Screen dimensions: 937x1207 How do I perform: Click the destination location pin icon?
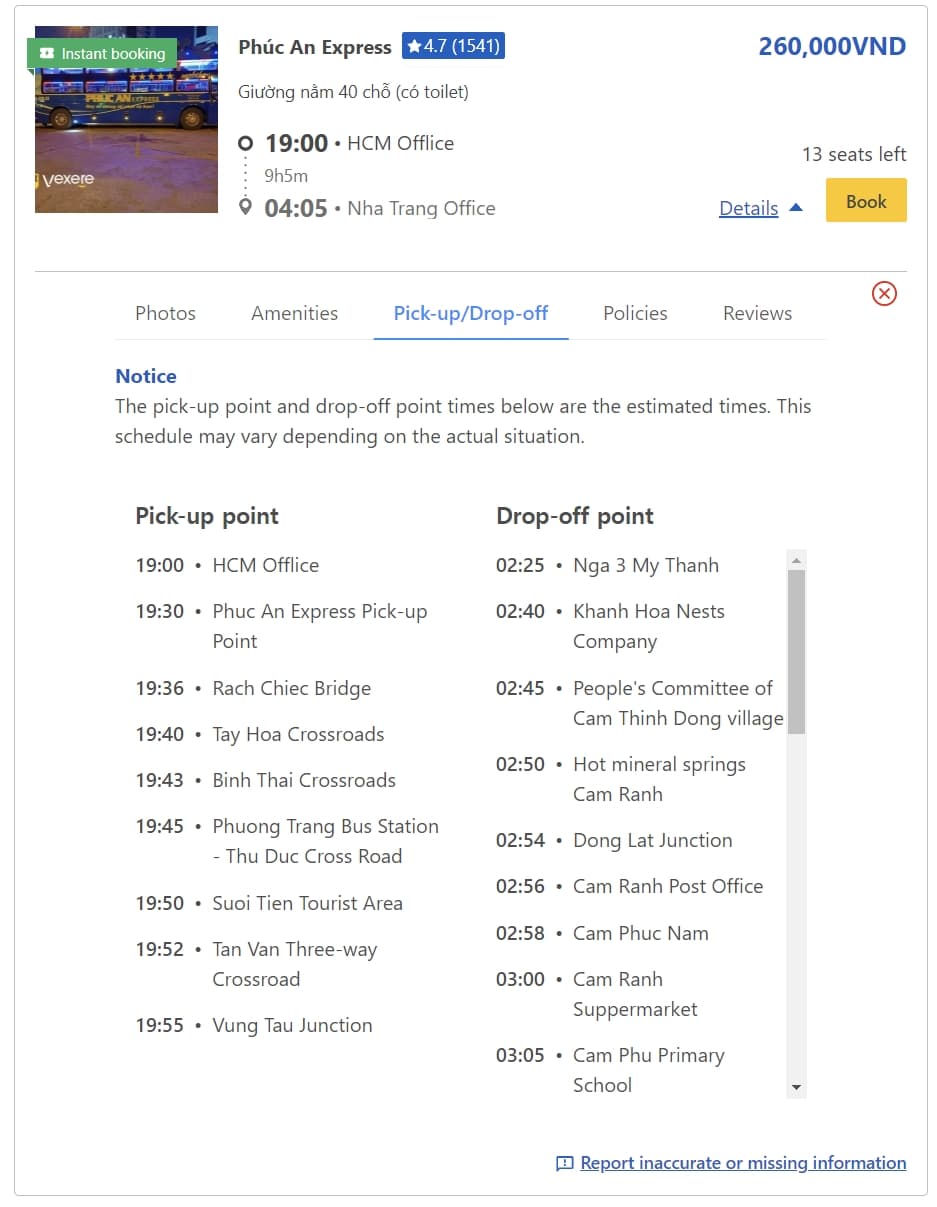click(x=245, y=208)
